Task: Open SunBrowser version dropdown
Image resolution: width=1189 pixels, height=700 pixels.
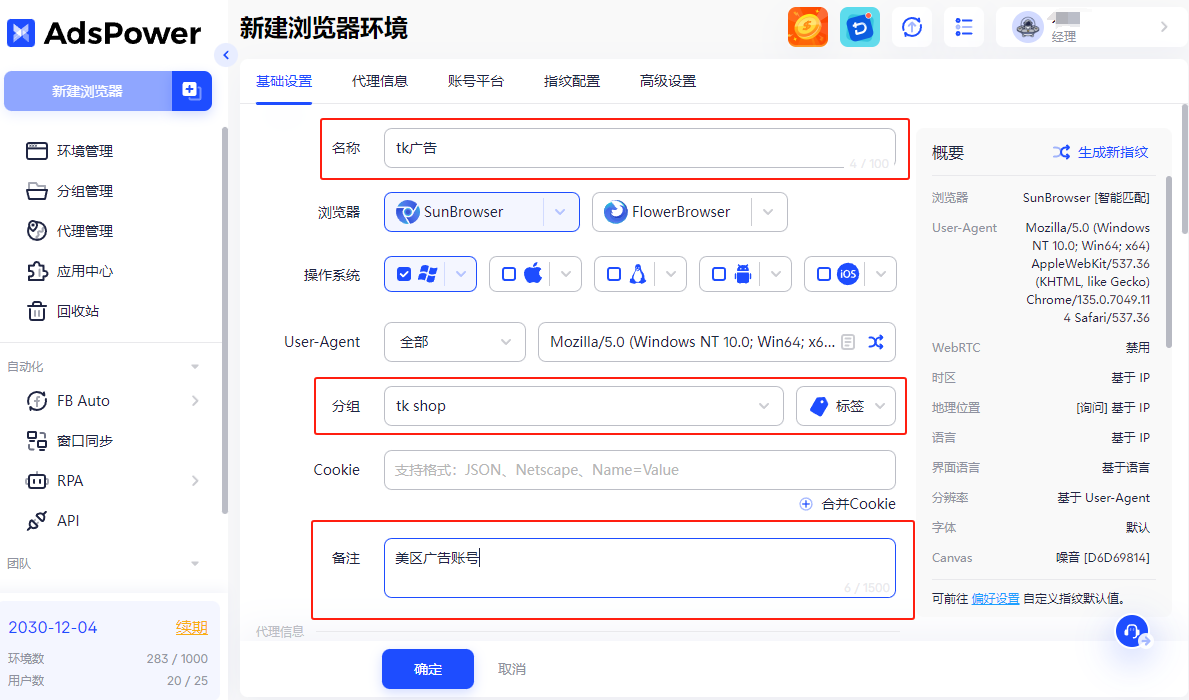Action: 560,212
